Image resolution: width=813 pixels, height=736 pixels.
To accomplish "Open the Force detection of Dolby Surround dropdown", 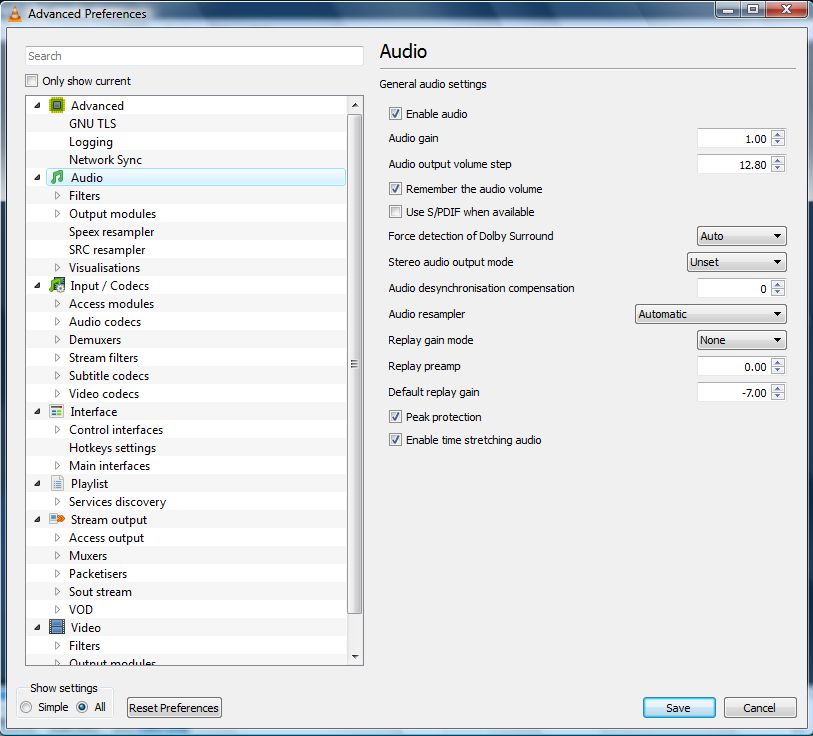I will tap(741, 236).
